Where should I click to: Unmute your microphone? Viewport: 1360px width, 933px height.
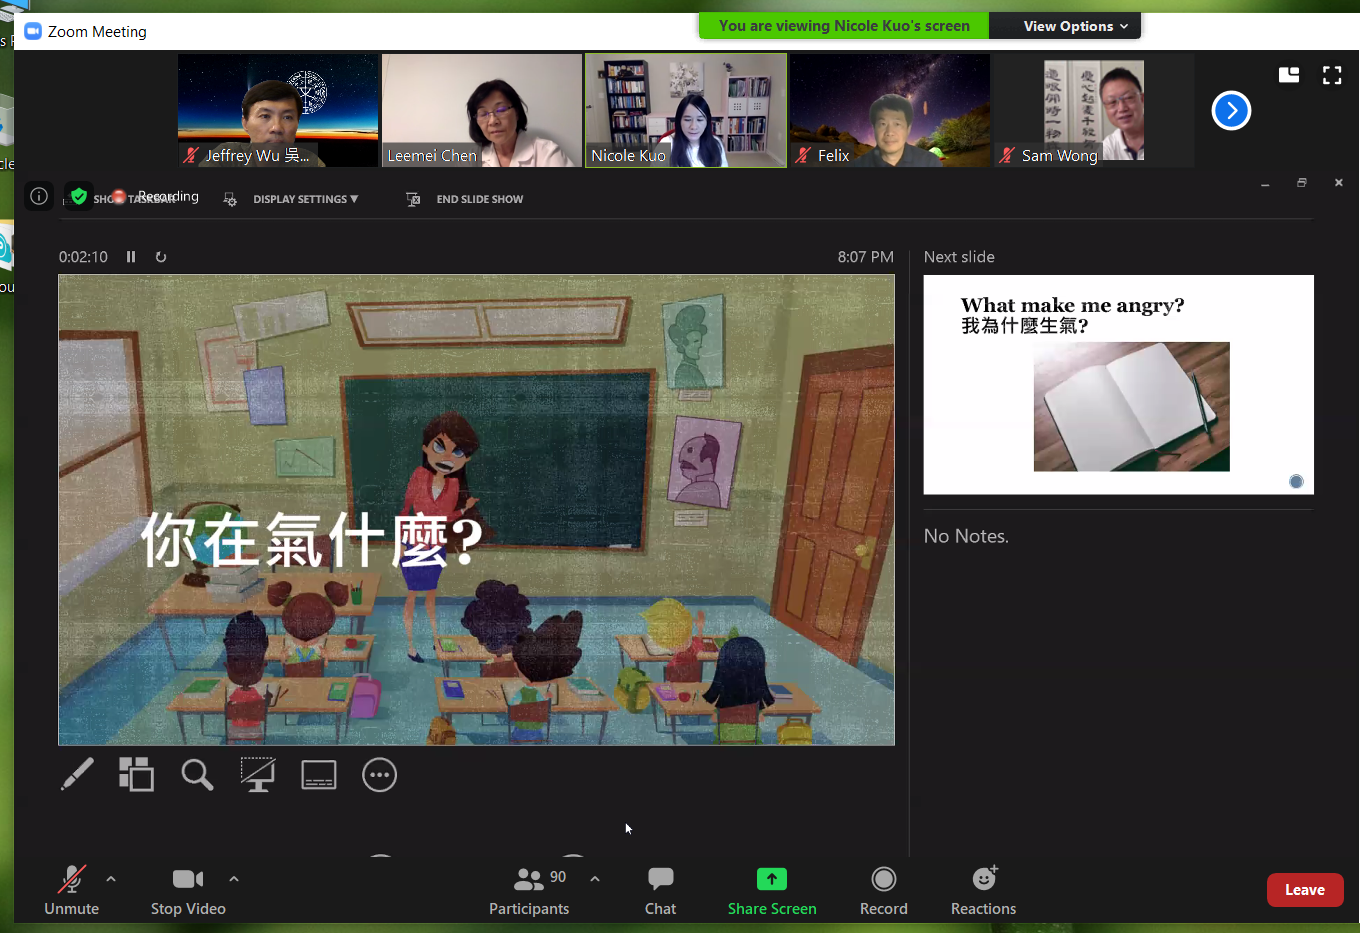(x=71, y=889)
